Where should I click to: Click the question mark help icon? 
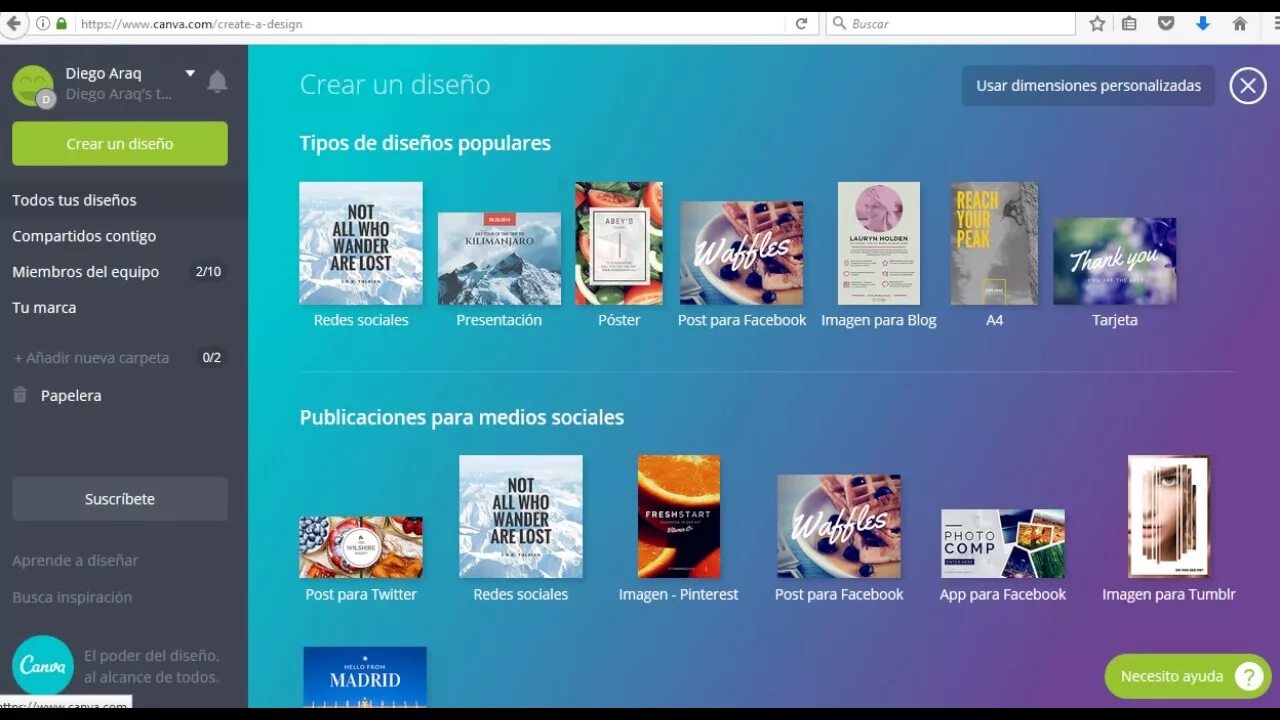(1249, 677)
